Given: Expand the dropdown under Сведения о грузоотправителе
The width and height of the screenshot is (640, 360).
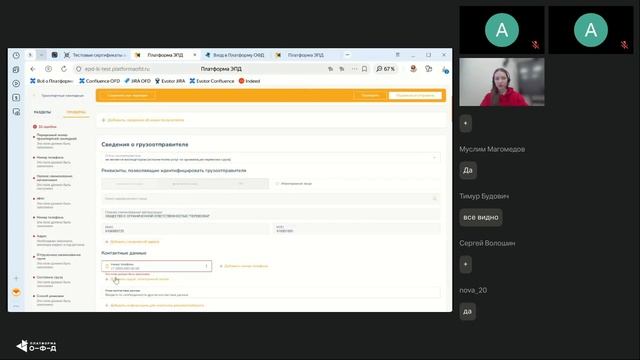Looking at the screenshot, I should (271, 158).
